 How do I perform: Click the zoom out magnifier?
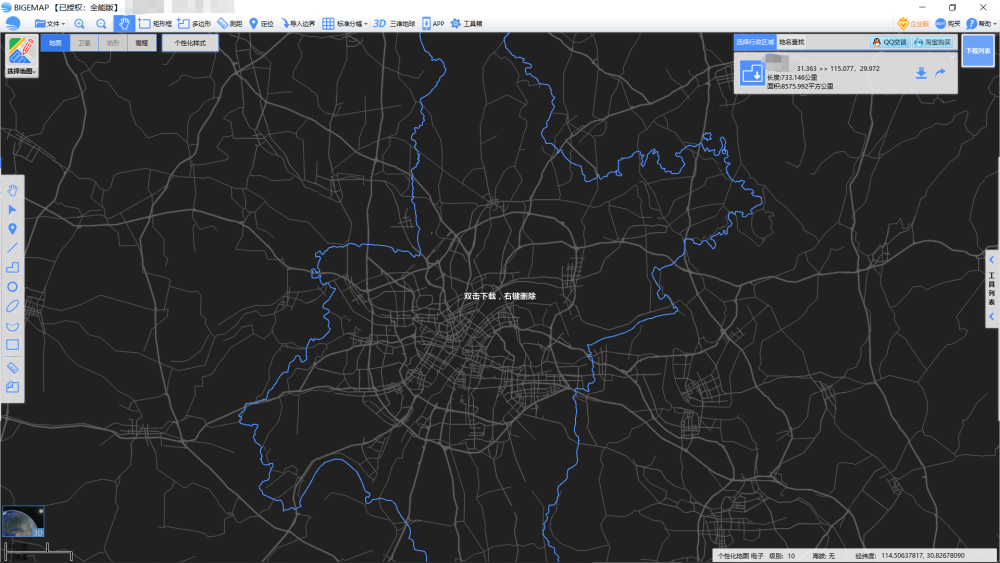101,24
